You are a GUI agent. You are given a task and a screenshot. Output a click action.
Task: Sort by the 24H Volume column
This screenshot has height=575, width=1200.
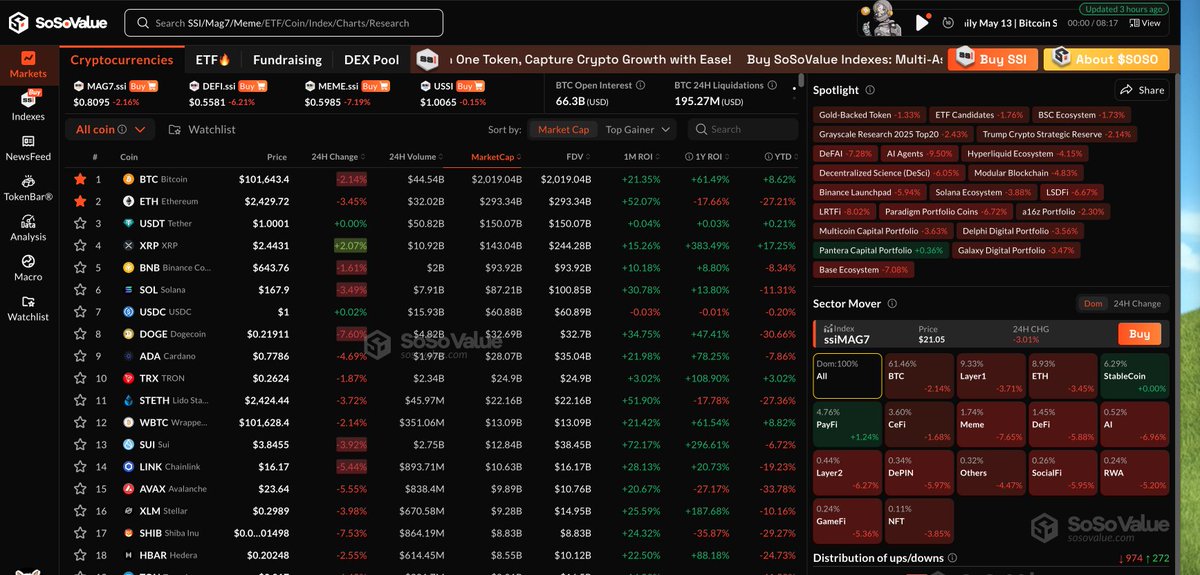[x=416, y=157]
